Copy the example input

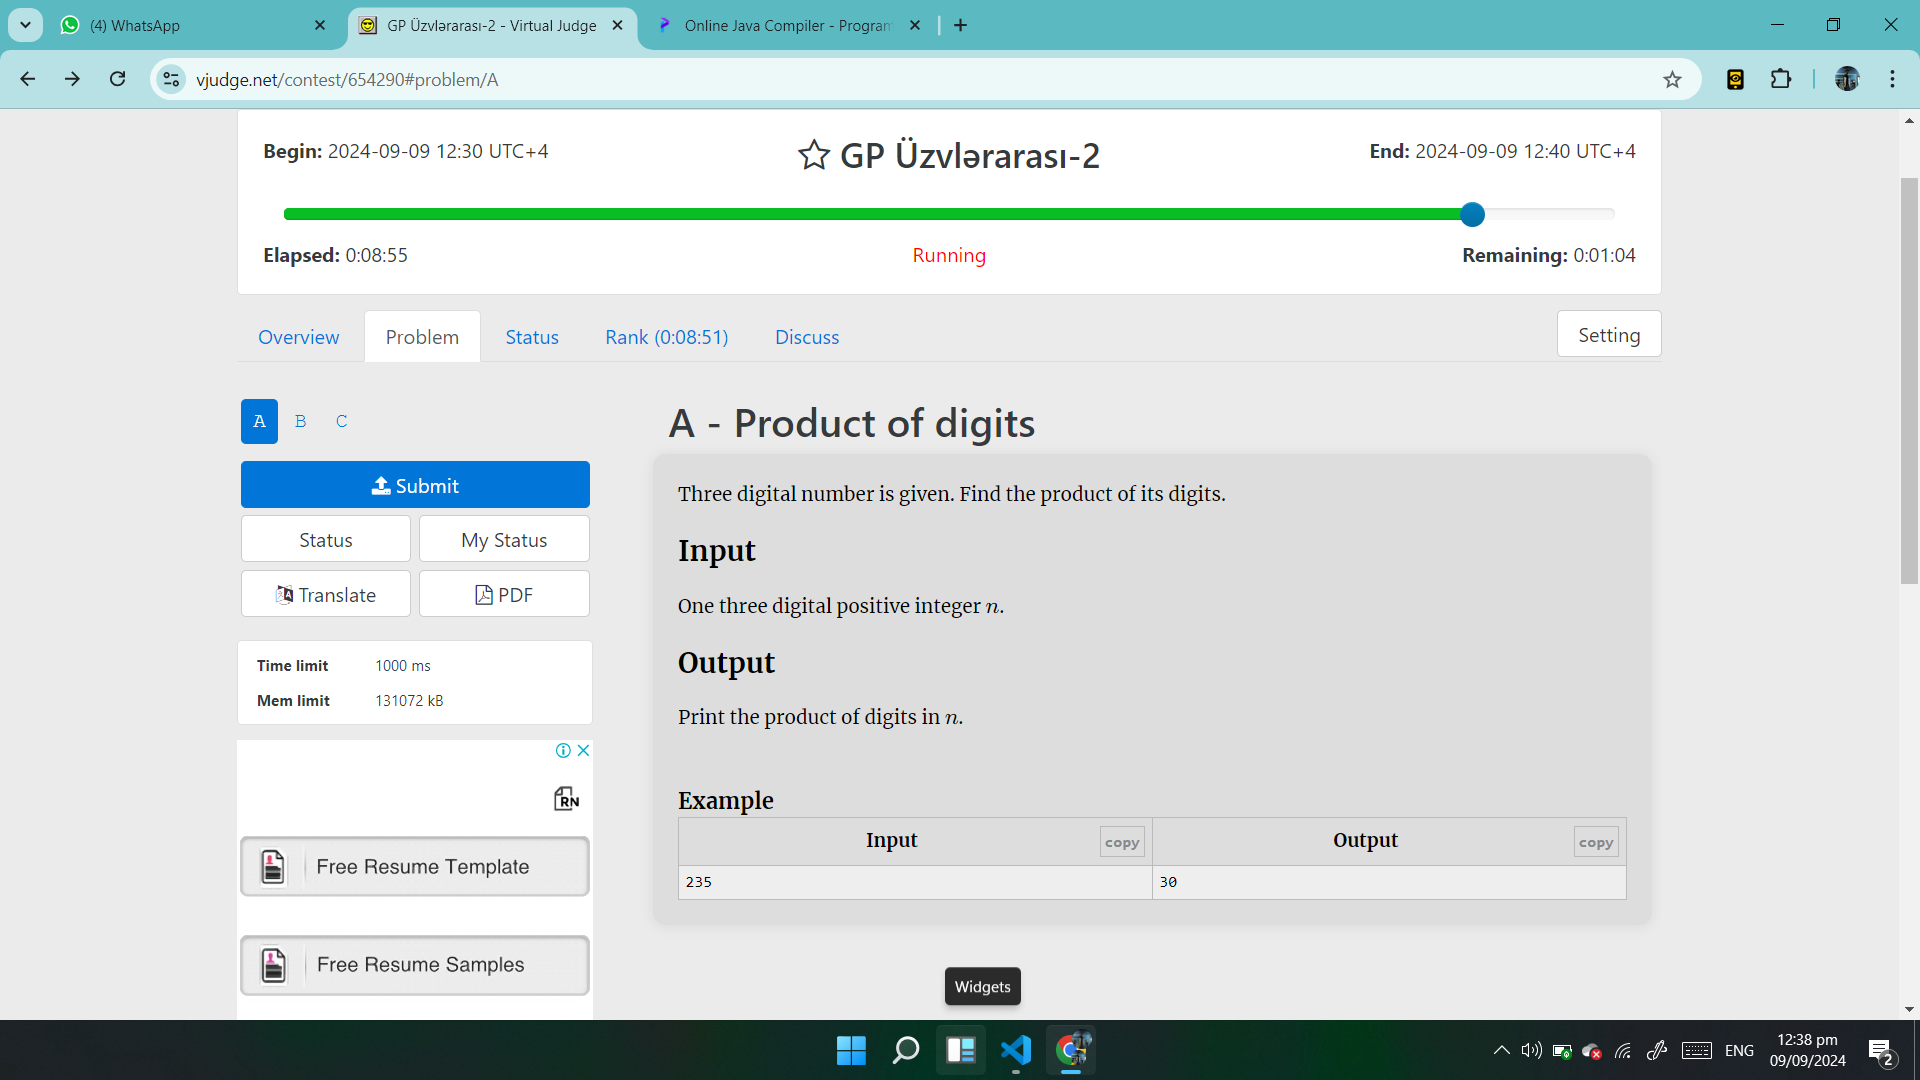point(1122,842)
